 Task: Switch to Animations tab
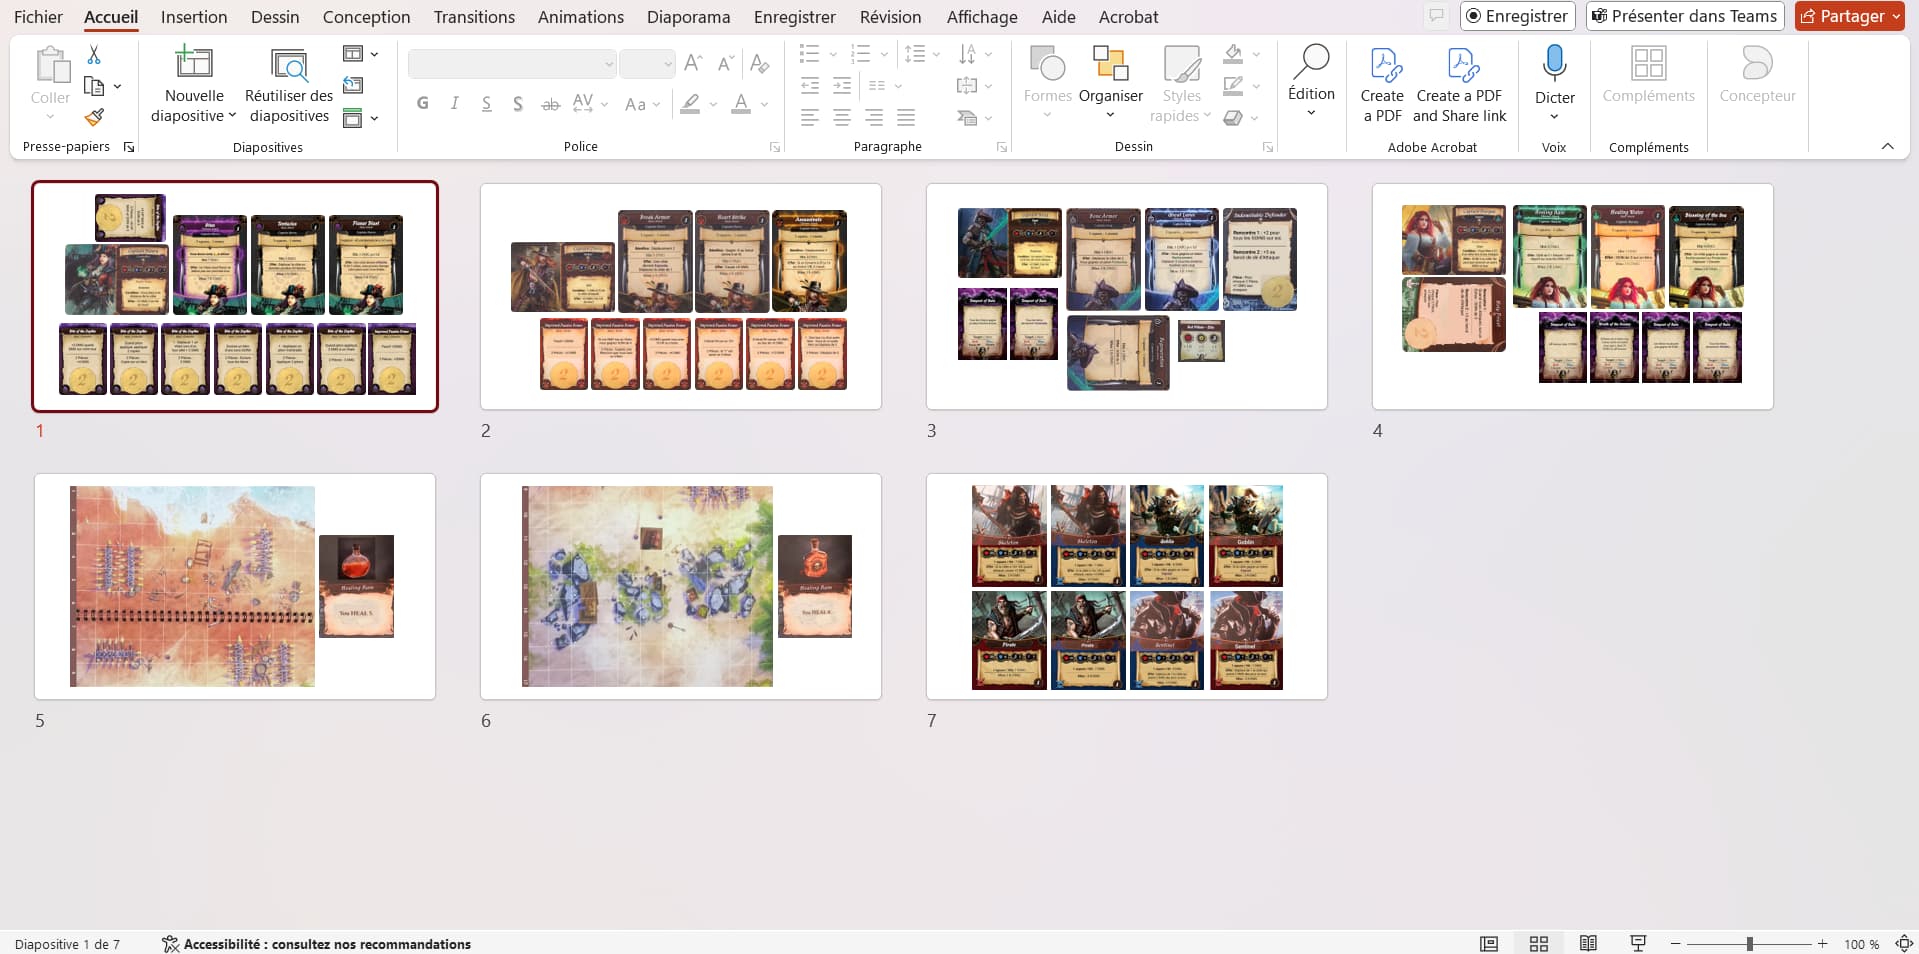pos(581,17)
